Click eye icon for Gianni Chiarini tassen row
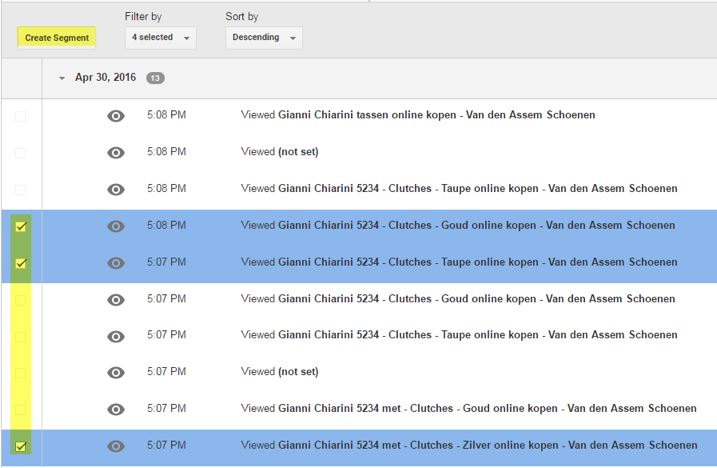 (x=116, y=116)
